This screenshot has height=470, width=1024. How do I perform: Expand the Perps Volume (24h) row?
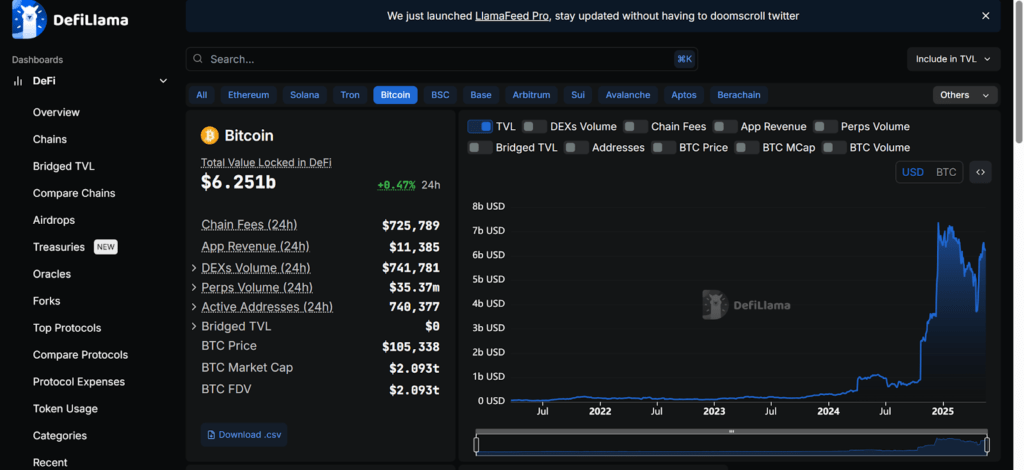[x=194, y=287]
